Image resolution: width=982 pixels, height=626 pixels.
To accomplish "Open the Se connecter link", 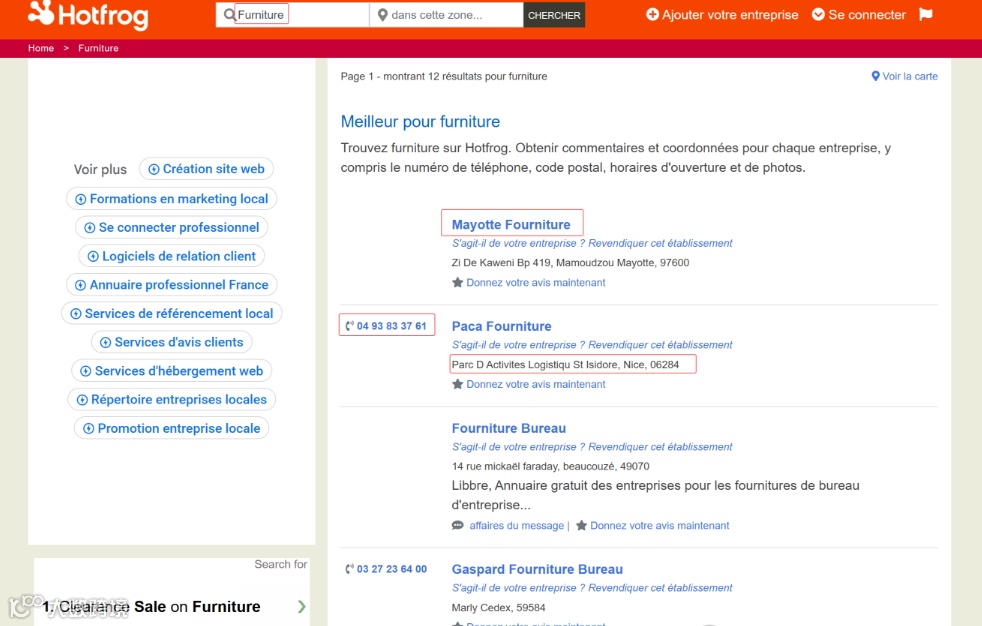I will (859, 14).
